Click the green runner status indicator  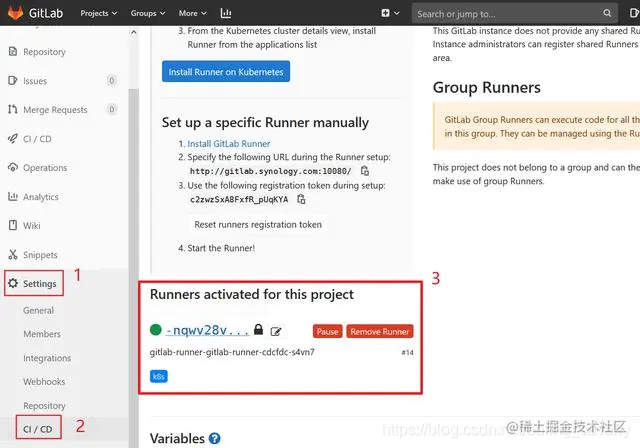pyautogui.click(x=156, y=329)
